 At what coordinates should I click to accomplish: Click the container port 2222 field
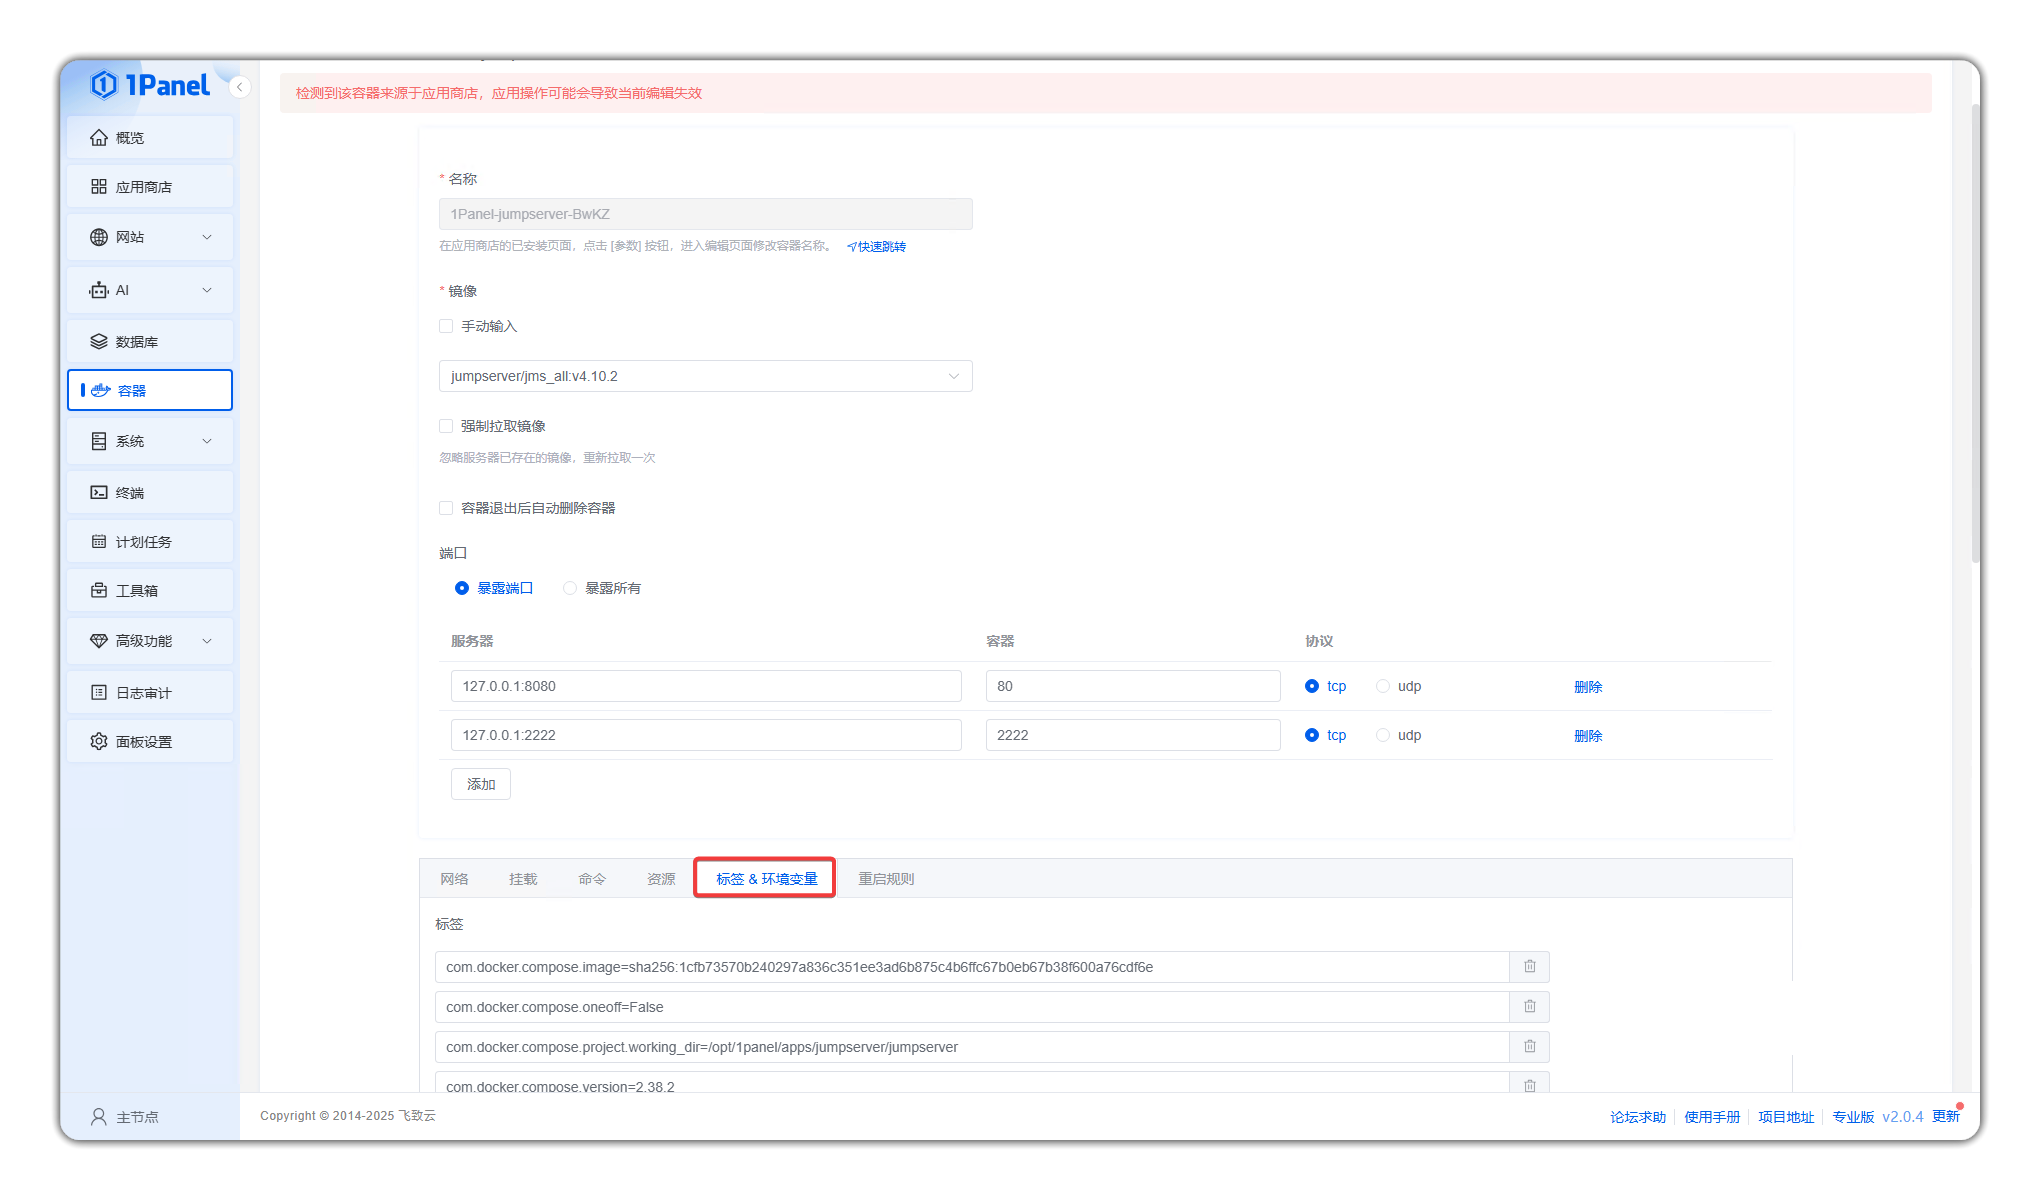click(1133, 735)
